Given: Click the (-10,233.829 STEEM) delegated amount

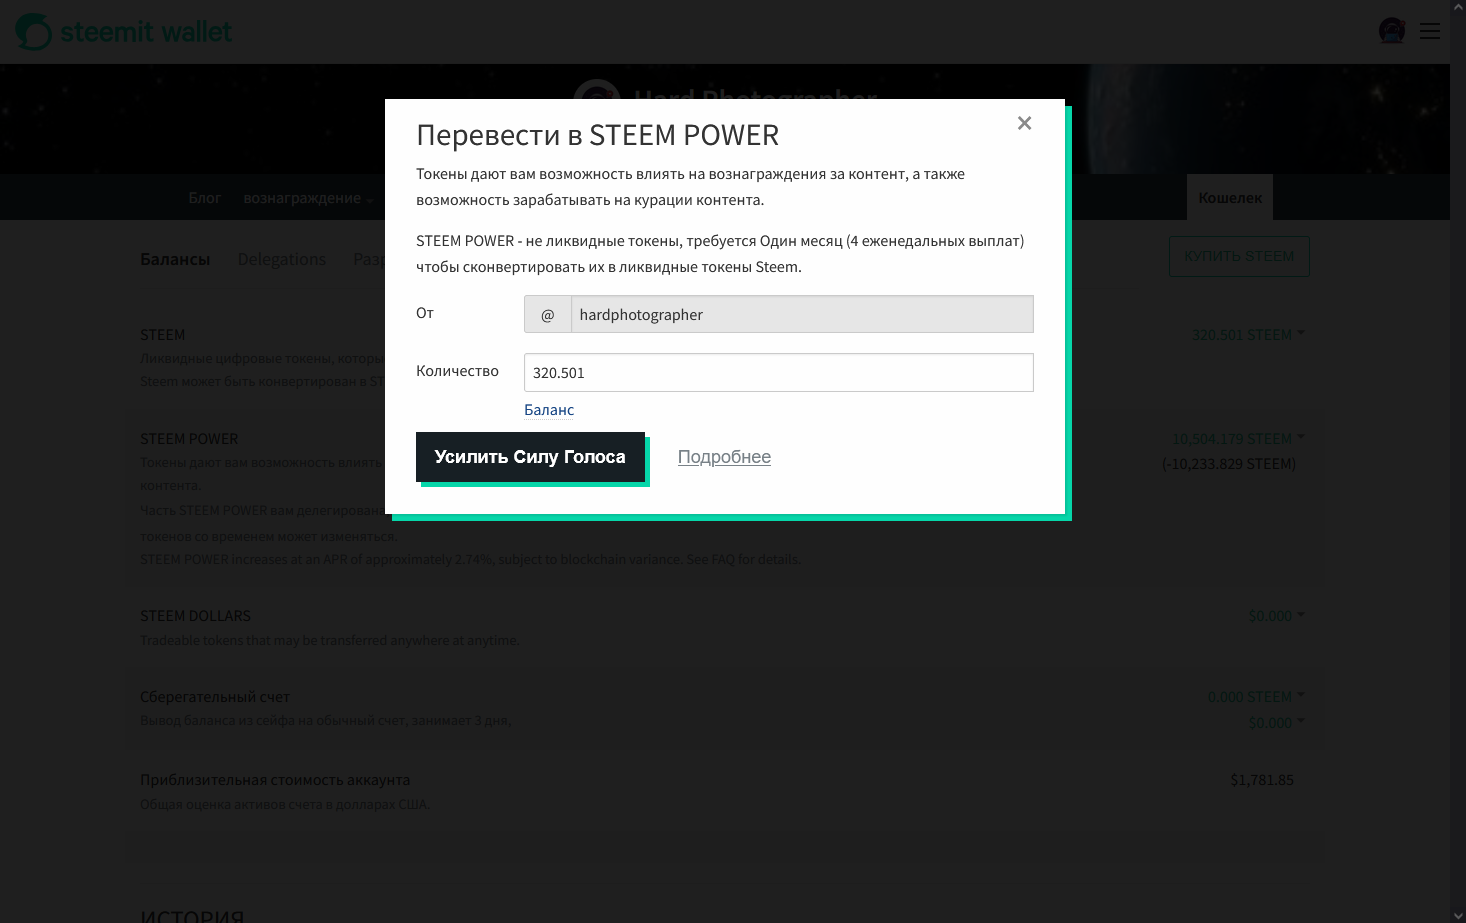Looking at the screenshot, I should click(x=1229, y=464).
